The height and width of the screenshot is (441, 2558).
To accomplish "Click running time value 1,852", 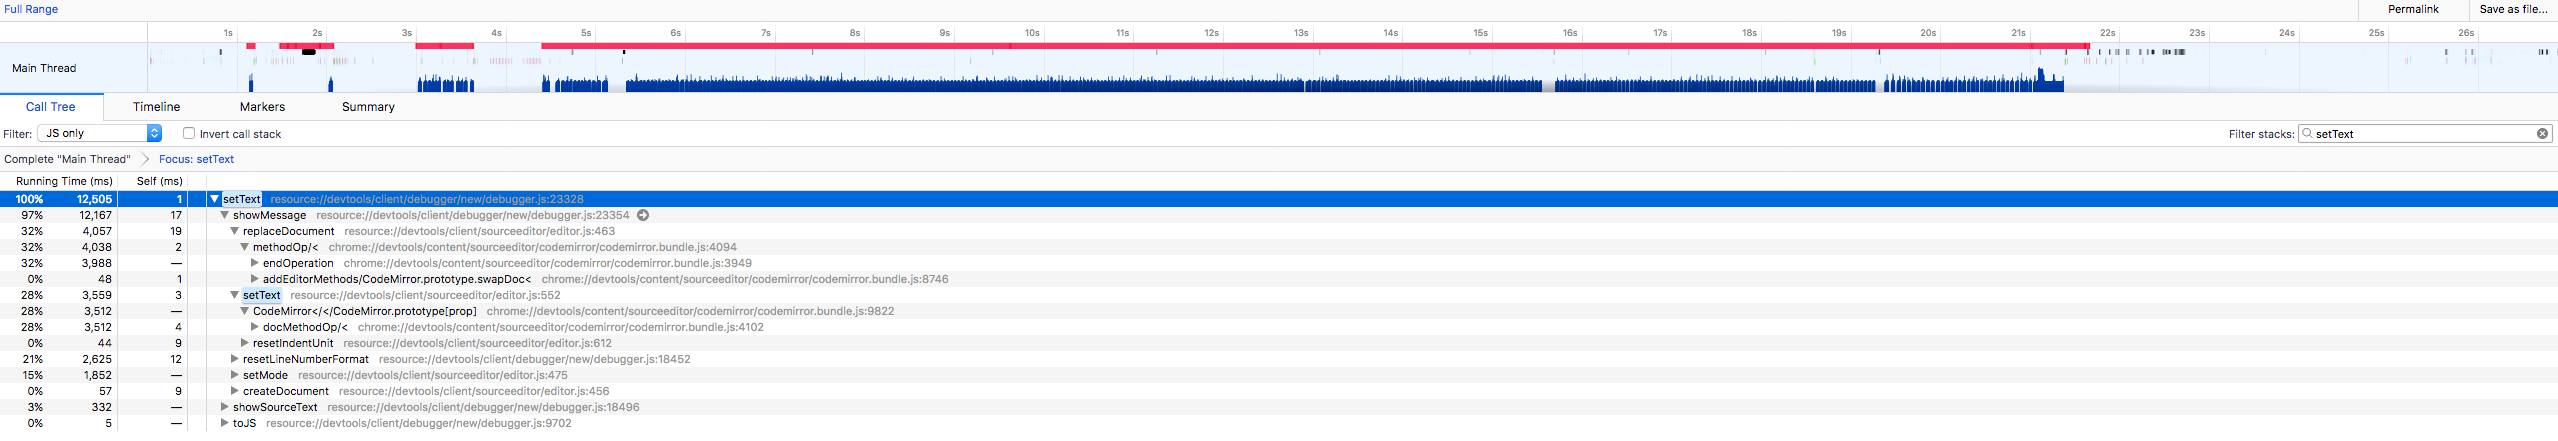I will [98, 375].
